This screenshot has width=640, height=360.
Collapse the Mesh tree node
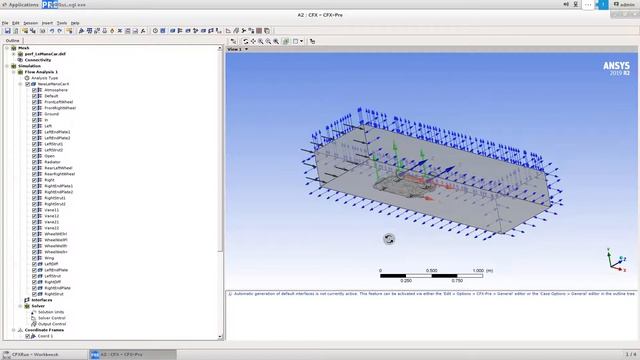pos(7,48)
